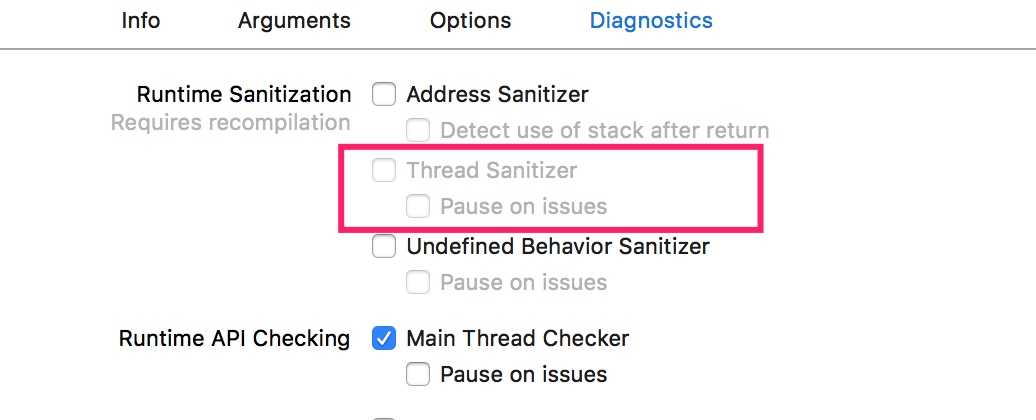Click the Runtime API Checking section label
Image resolution: width=1036 pixels, height=420 pixels.
point(234,338)
